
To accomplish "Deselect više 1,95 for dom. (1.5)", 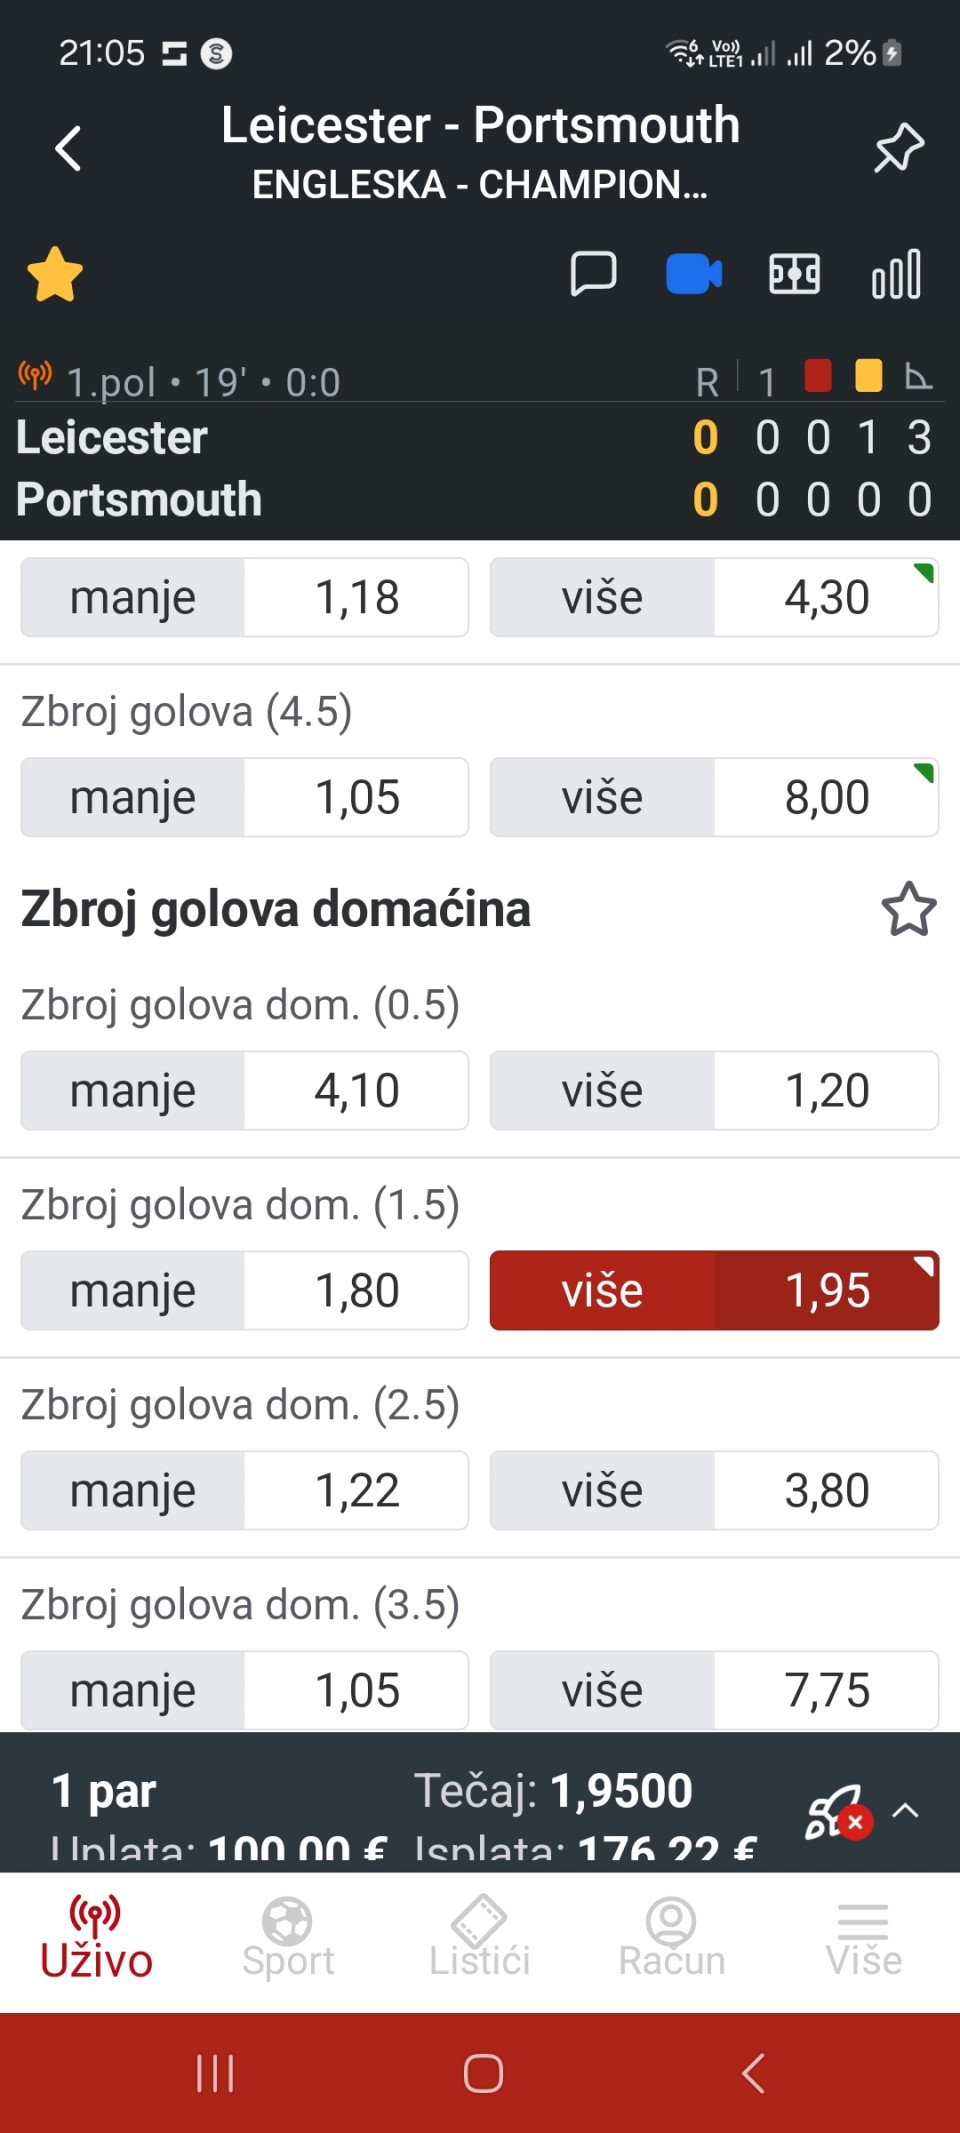I will tap(714, 1290).
